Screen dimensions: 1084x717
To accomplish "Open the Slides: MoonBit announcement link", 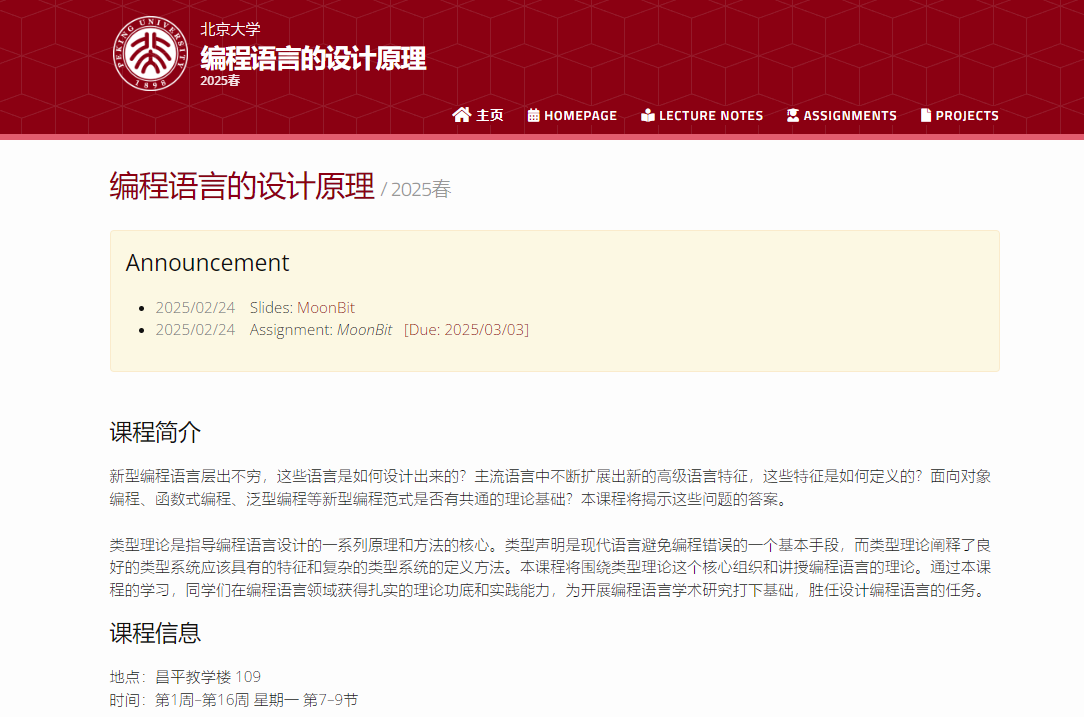I will point(302,307).
